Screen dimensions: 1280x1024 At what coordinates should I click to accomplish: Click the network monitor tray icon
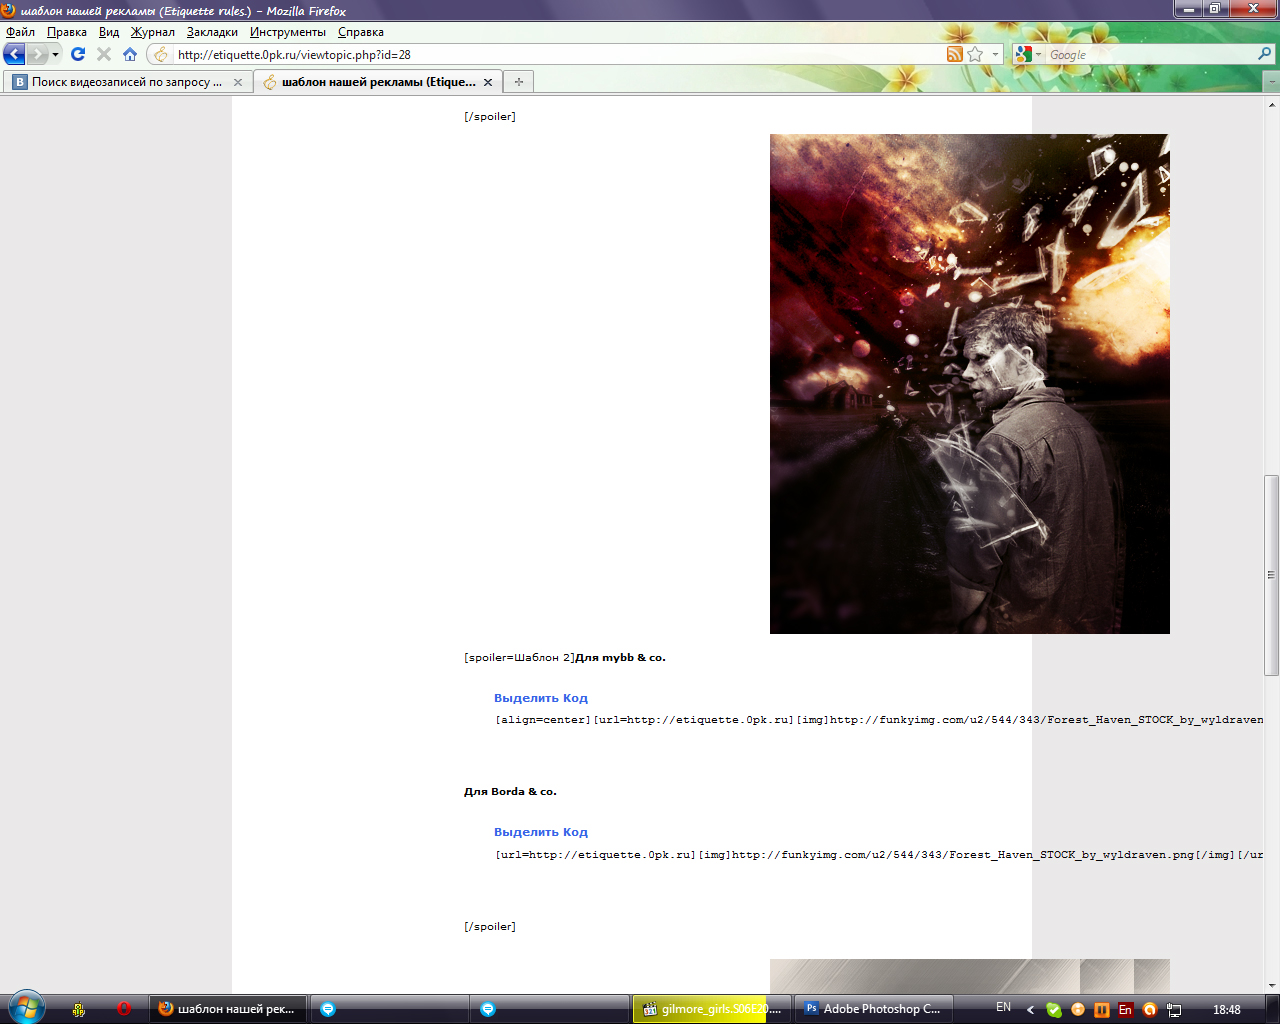(x=1174, y=1010)
